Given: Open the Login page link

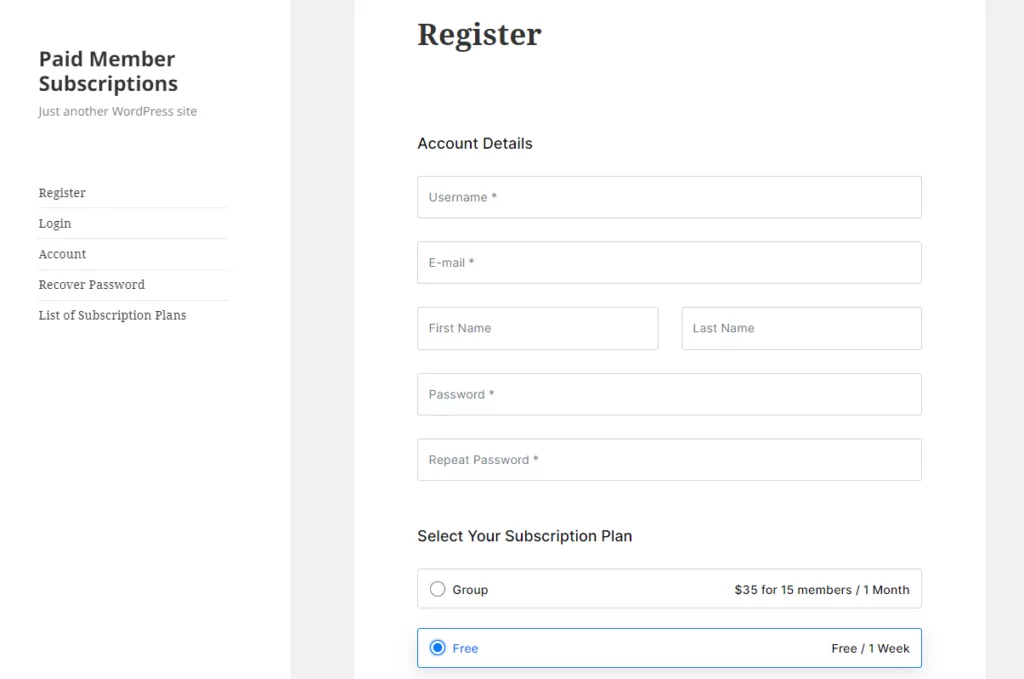Looking at the screenshot, I should click(x=55, y=223).
